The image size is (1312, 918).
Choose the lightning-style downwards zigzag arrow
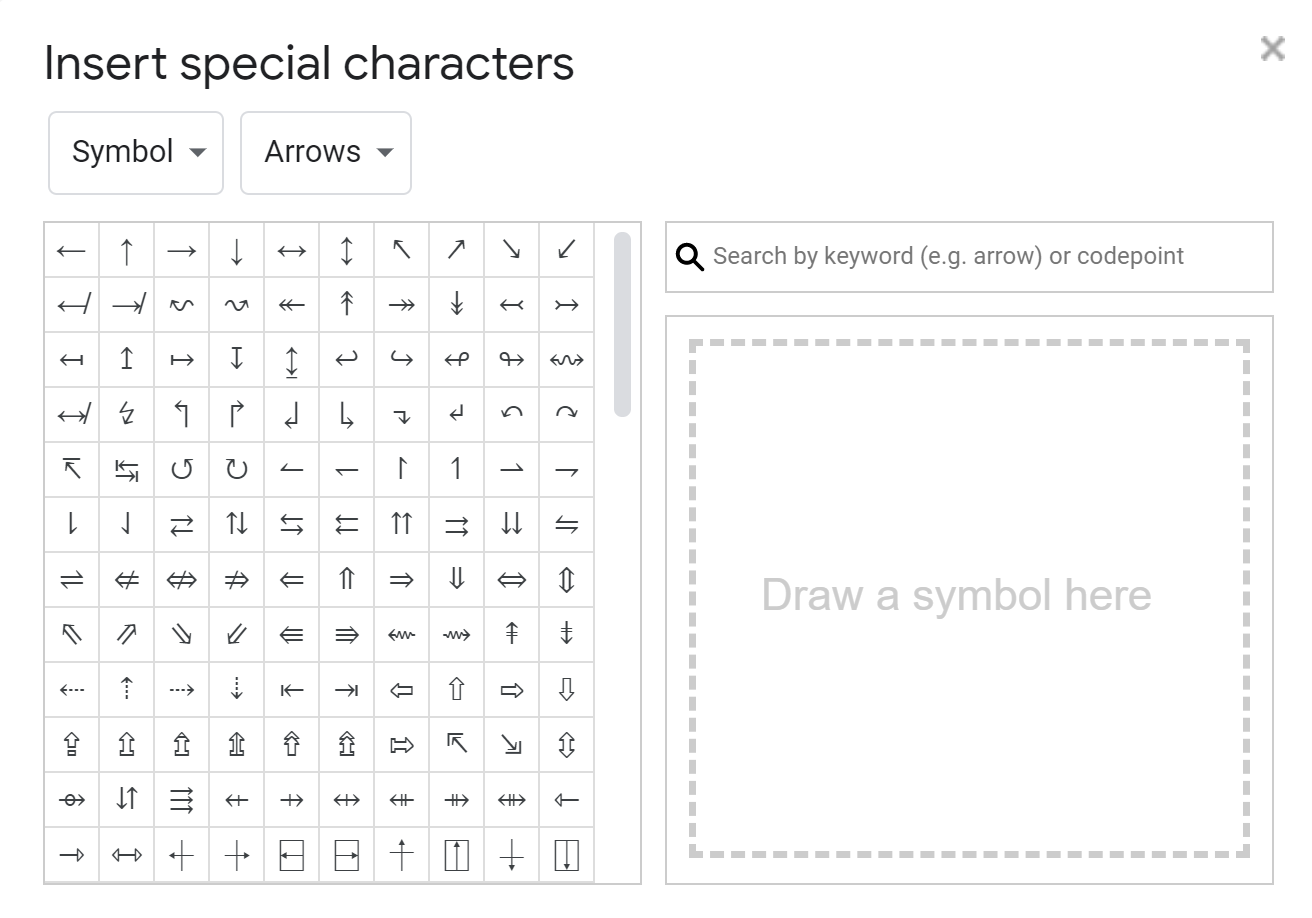[x=127, y=414]
